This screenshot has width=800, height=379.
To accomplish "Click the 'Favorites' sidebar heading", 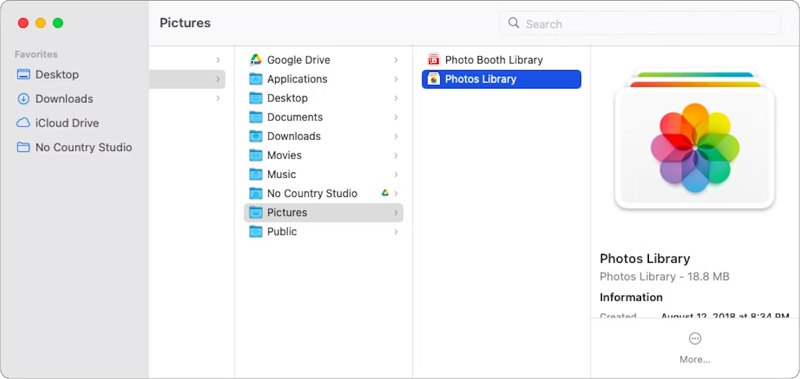I will pyautogui.click(x=36, y=54).
